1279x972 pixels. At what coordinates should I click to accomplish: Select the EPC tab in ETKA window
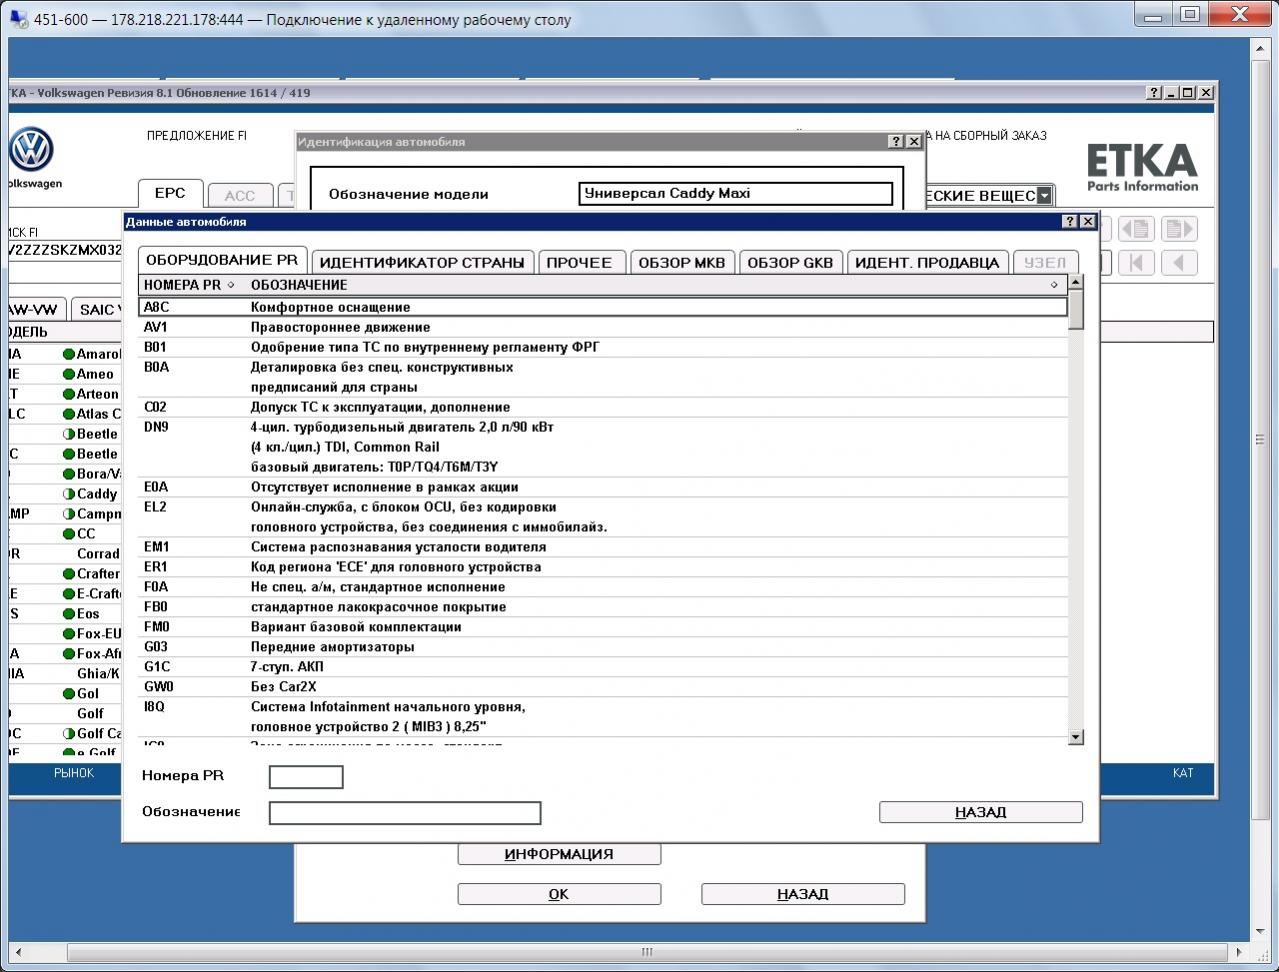point(170,194)
